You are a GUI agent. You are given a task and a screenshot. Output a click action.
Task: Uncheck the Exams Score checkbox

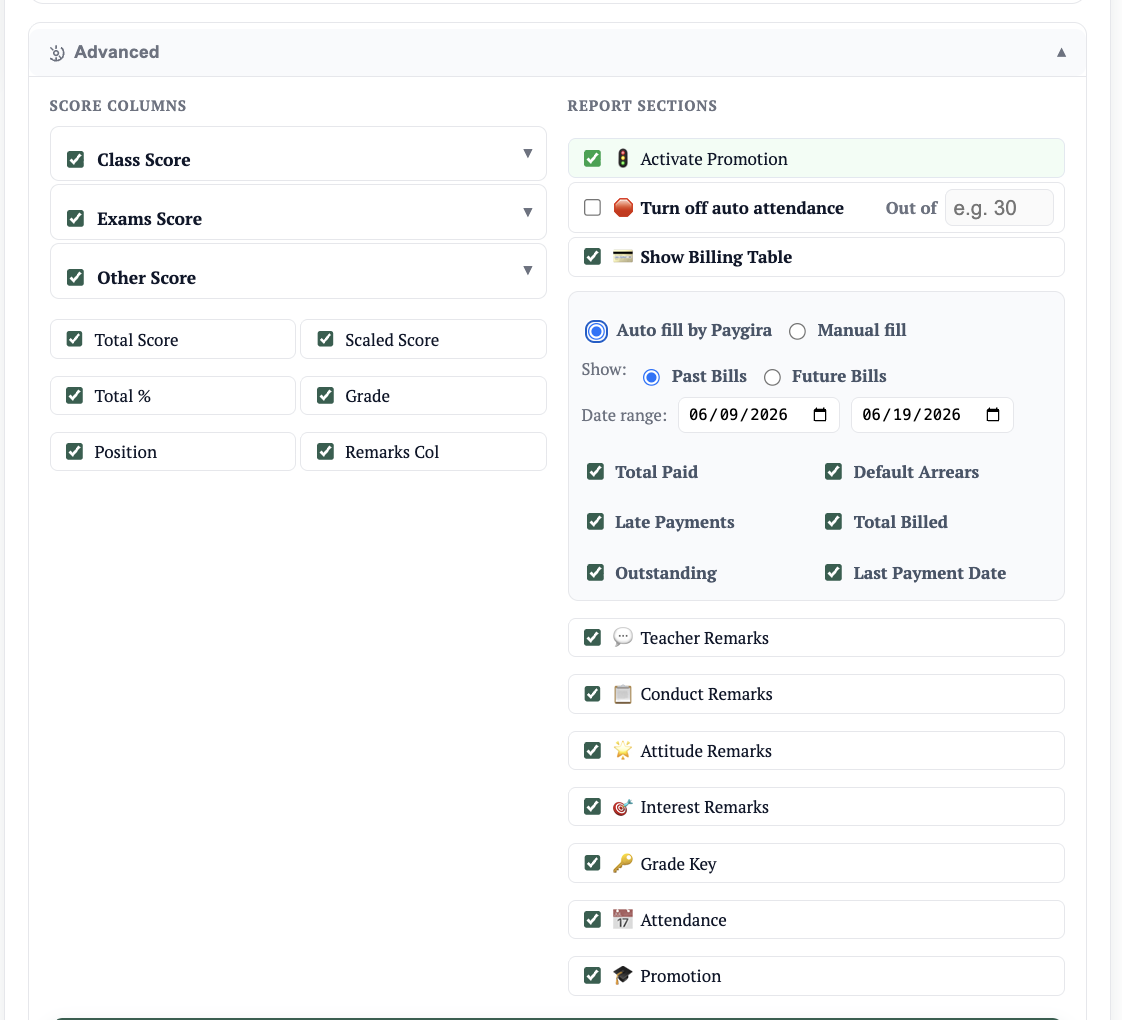[x=76, y=218]
